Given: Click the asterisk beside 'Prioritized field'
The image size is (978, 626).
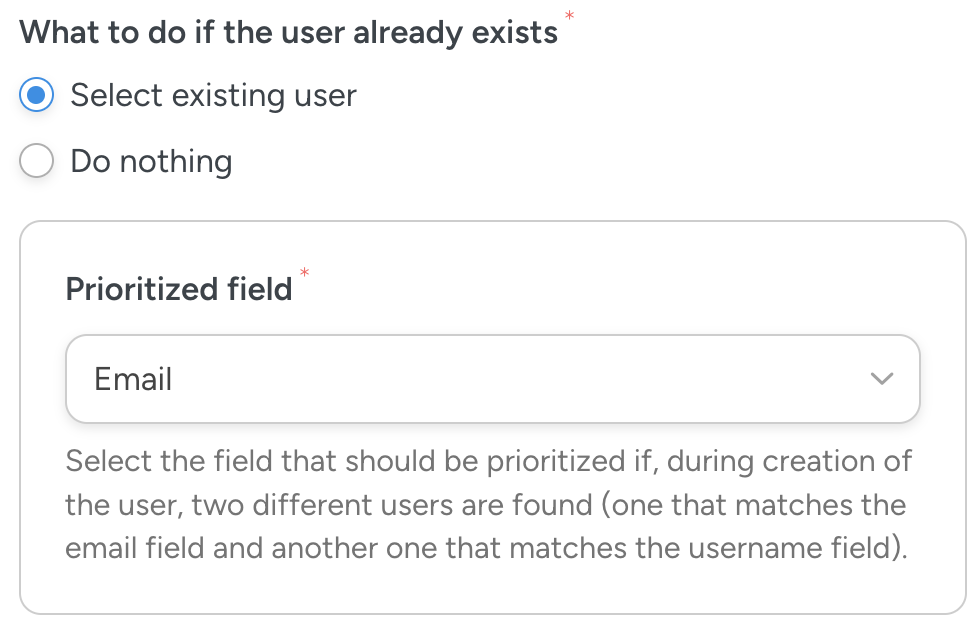Looking at the screenshot, I should (x=302, y=272).
